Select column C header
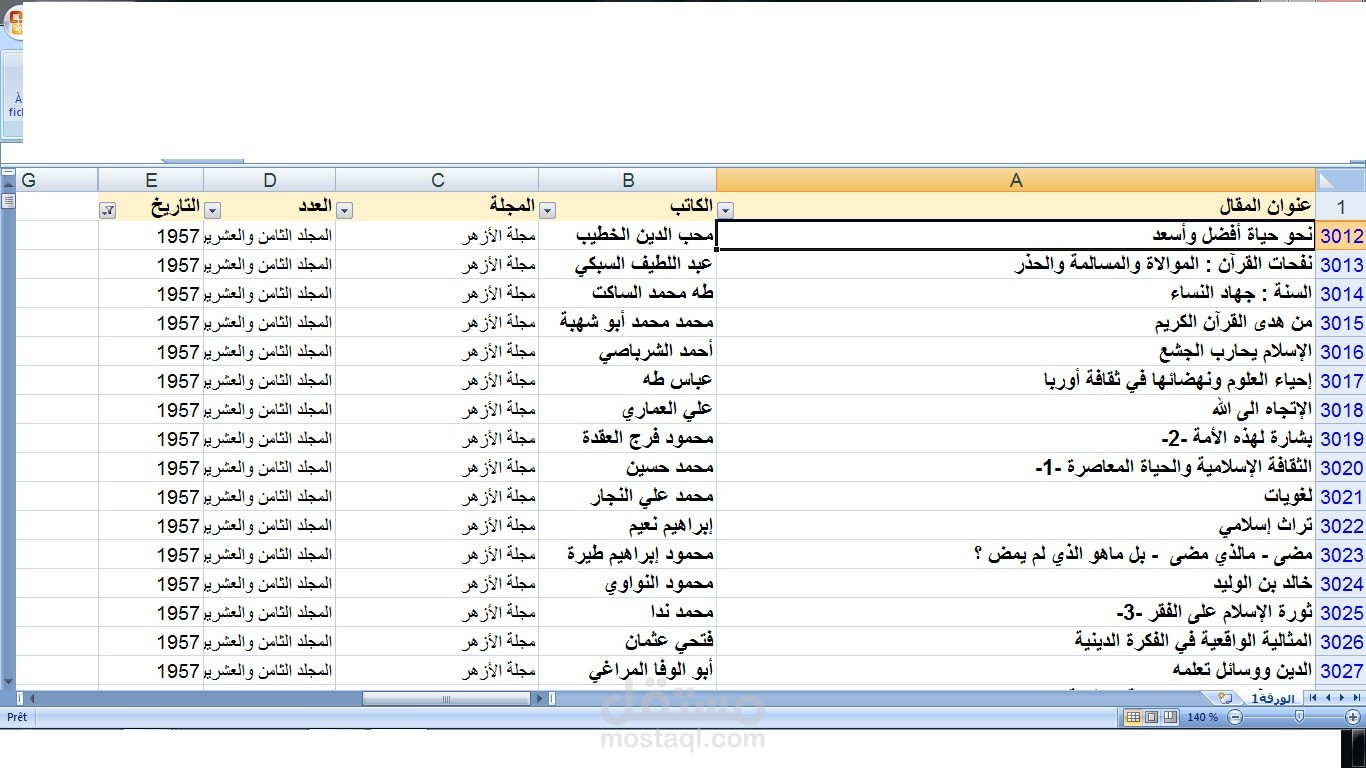The height and width of the screenshot is (768, 1366). point(437,180)
